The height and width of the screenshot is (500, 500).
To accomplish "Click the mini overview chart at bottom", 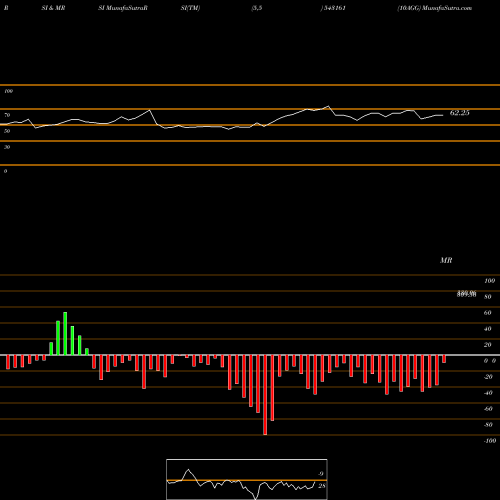I will click(x=247, y=479).
